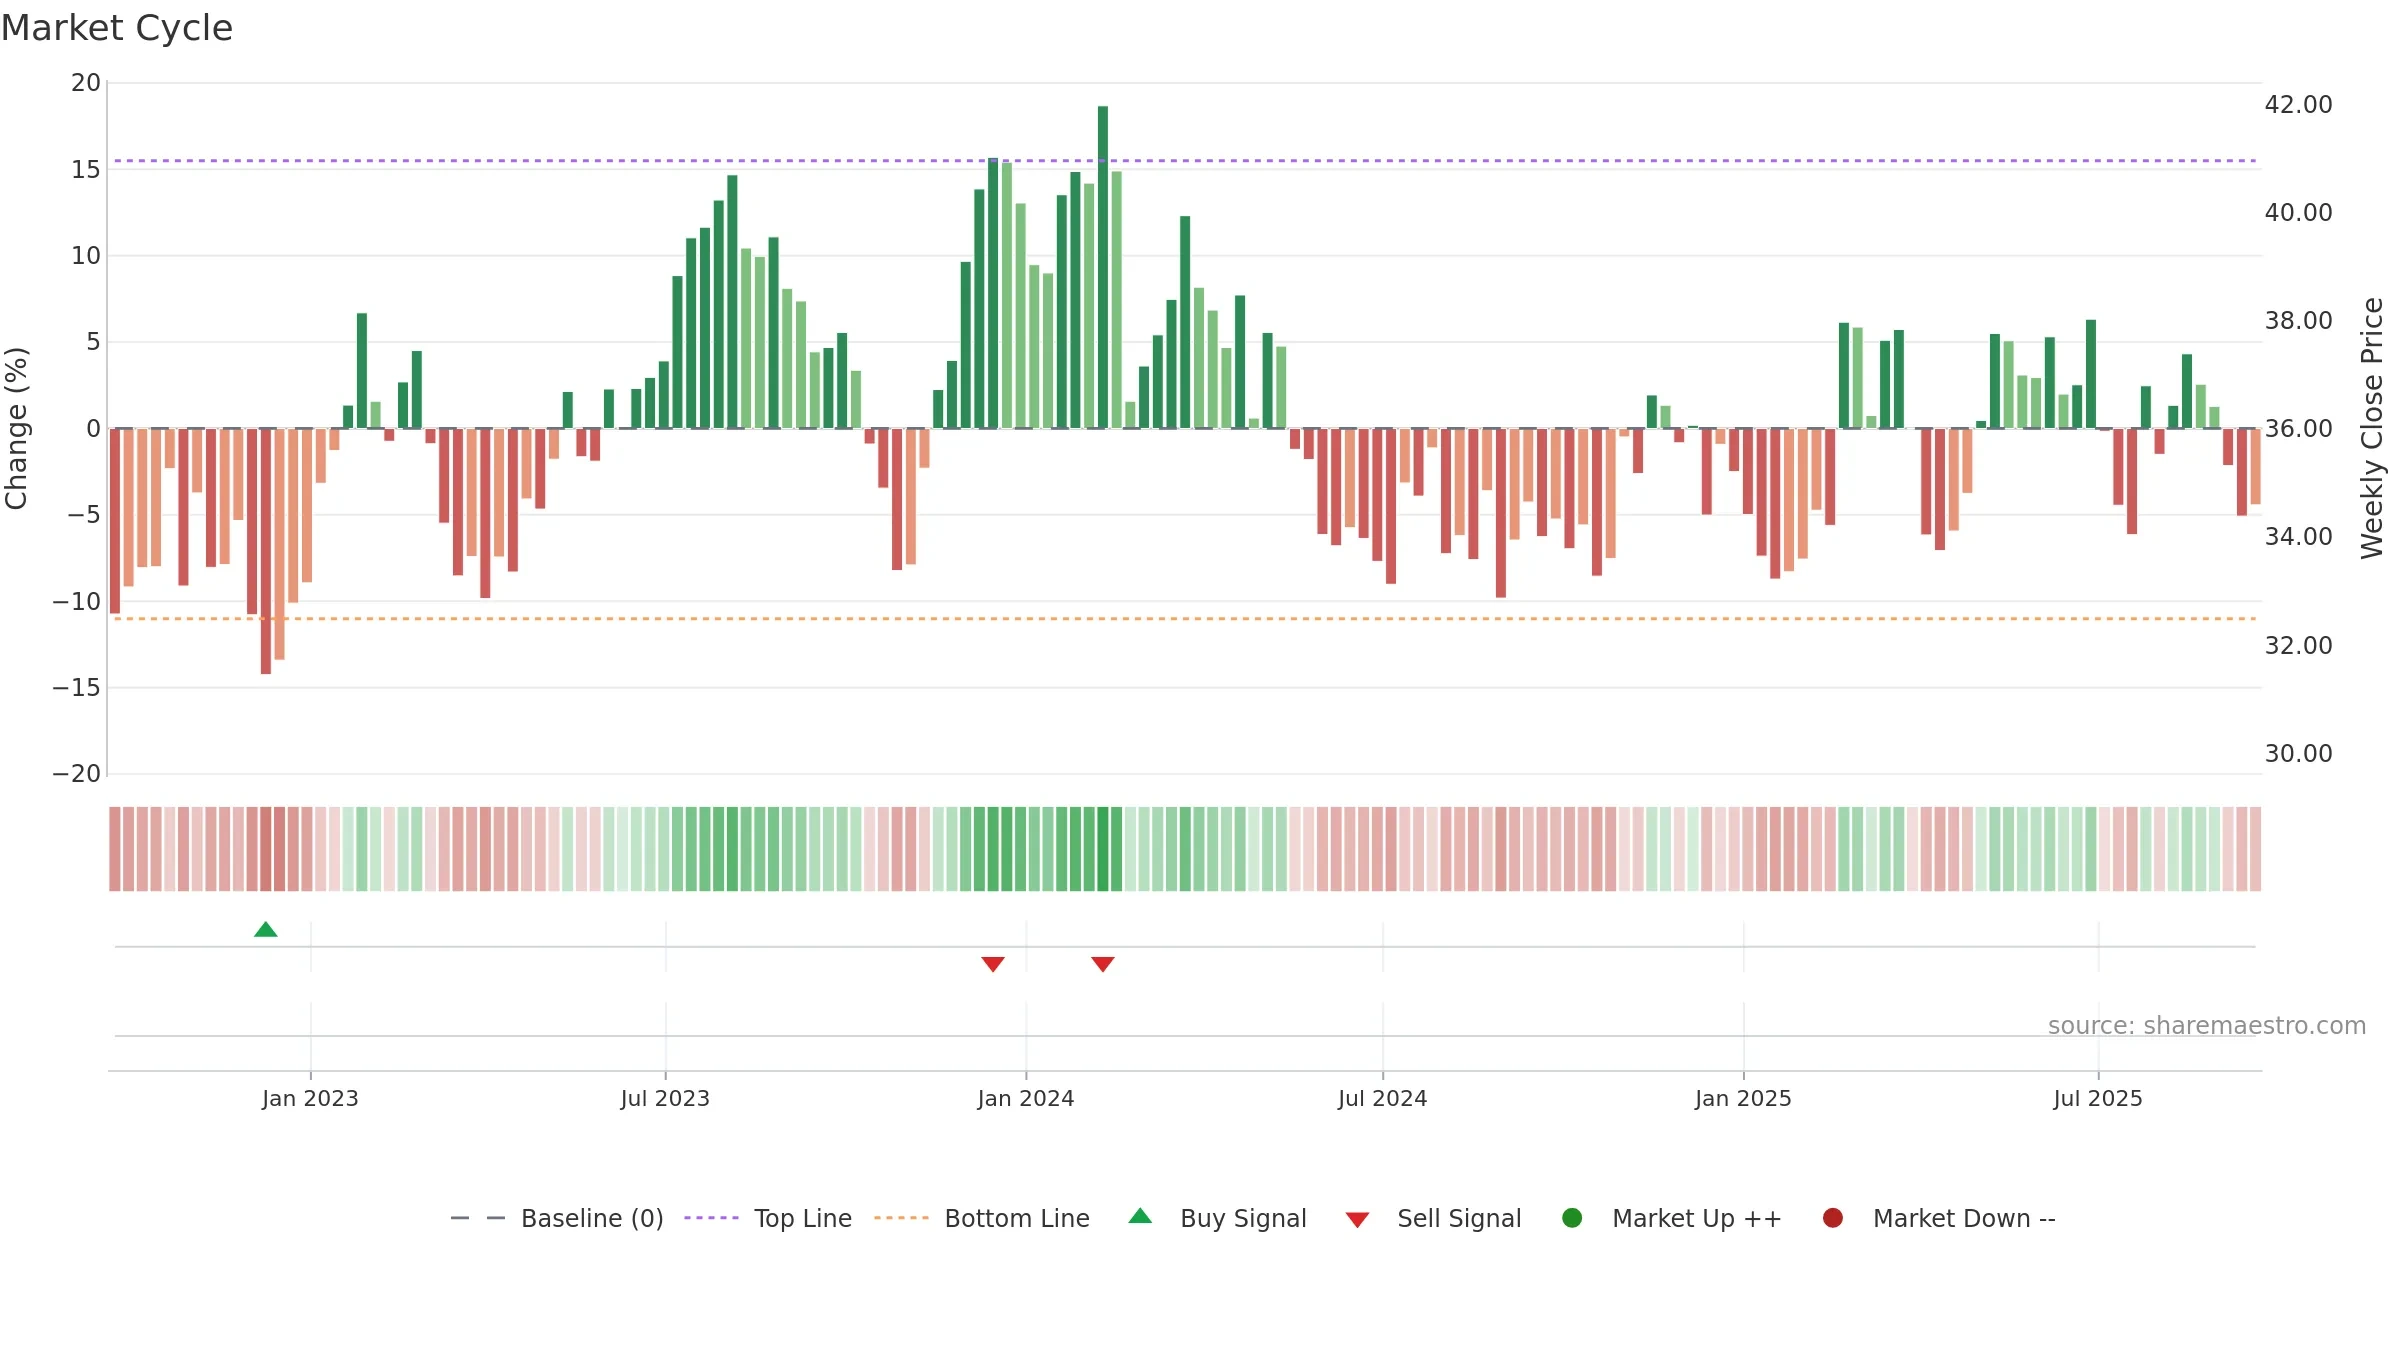Click the 42.00 price axis label

[x=2298, y=105]
